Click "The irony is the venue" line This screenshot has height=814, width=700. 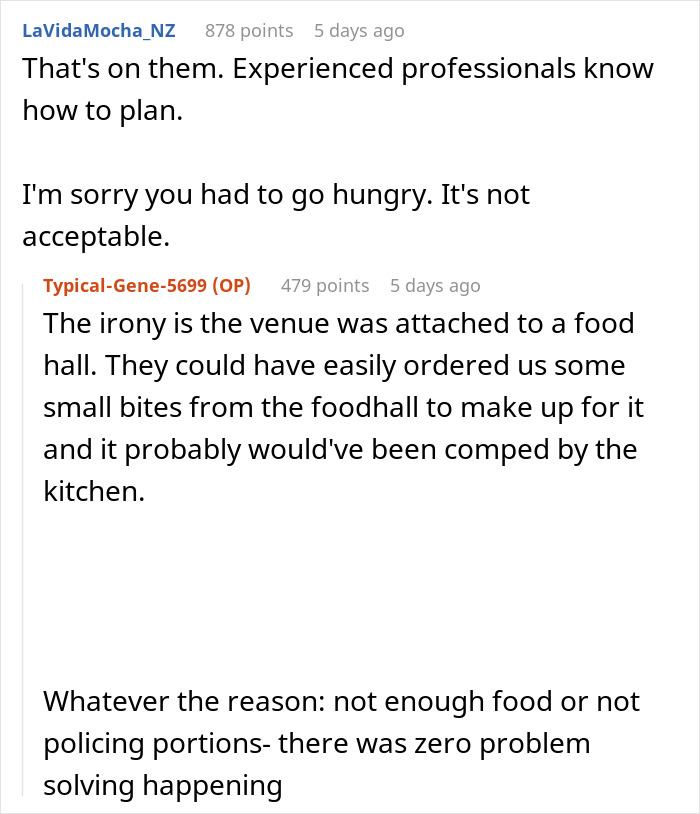(x=339, y=323)
